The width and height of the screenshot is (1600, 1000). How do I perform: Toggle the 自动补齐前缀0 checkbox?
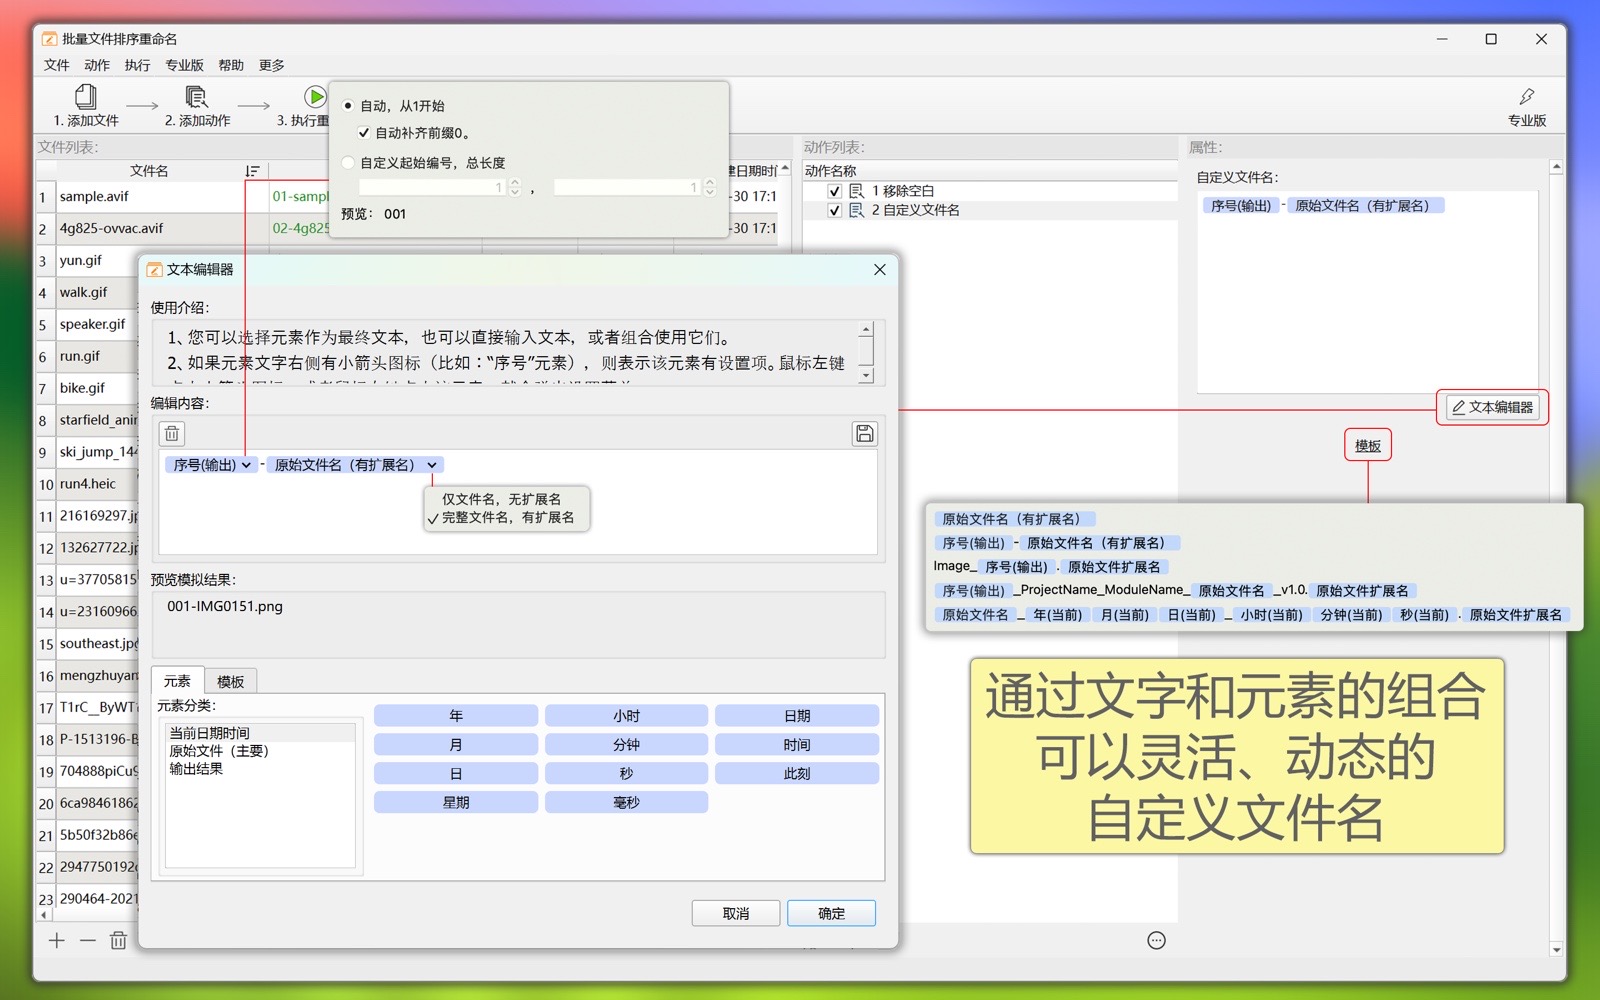364,133
